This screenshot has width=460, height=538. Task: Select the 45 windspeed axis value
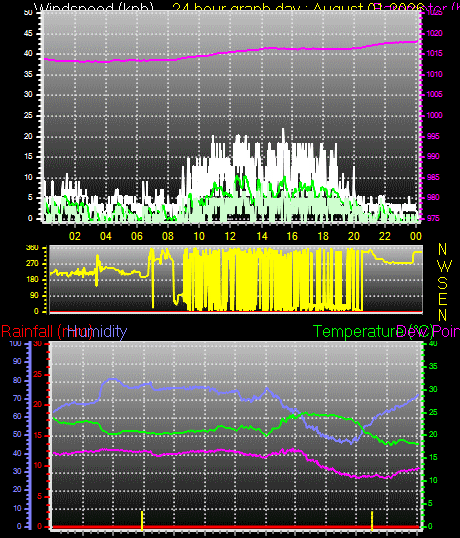click(x=28, y=33)
